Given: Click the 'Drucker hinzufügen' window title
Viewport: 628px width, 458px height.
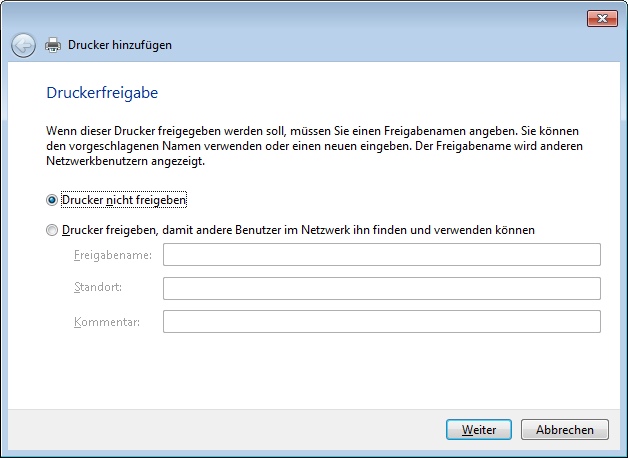Looking at the screenshot, I should [x=120, y=45].
